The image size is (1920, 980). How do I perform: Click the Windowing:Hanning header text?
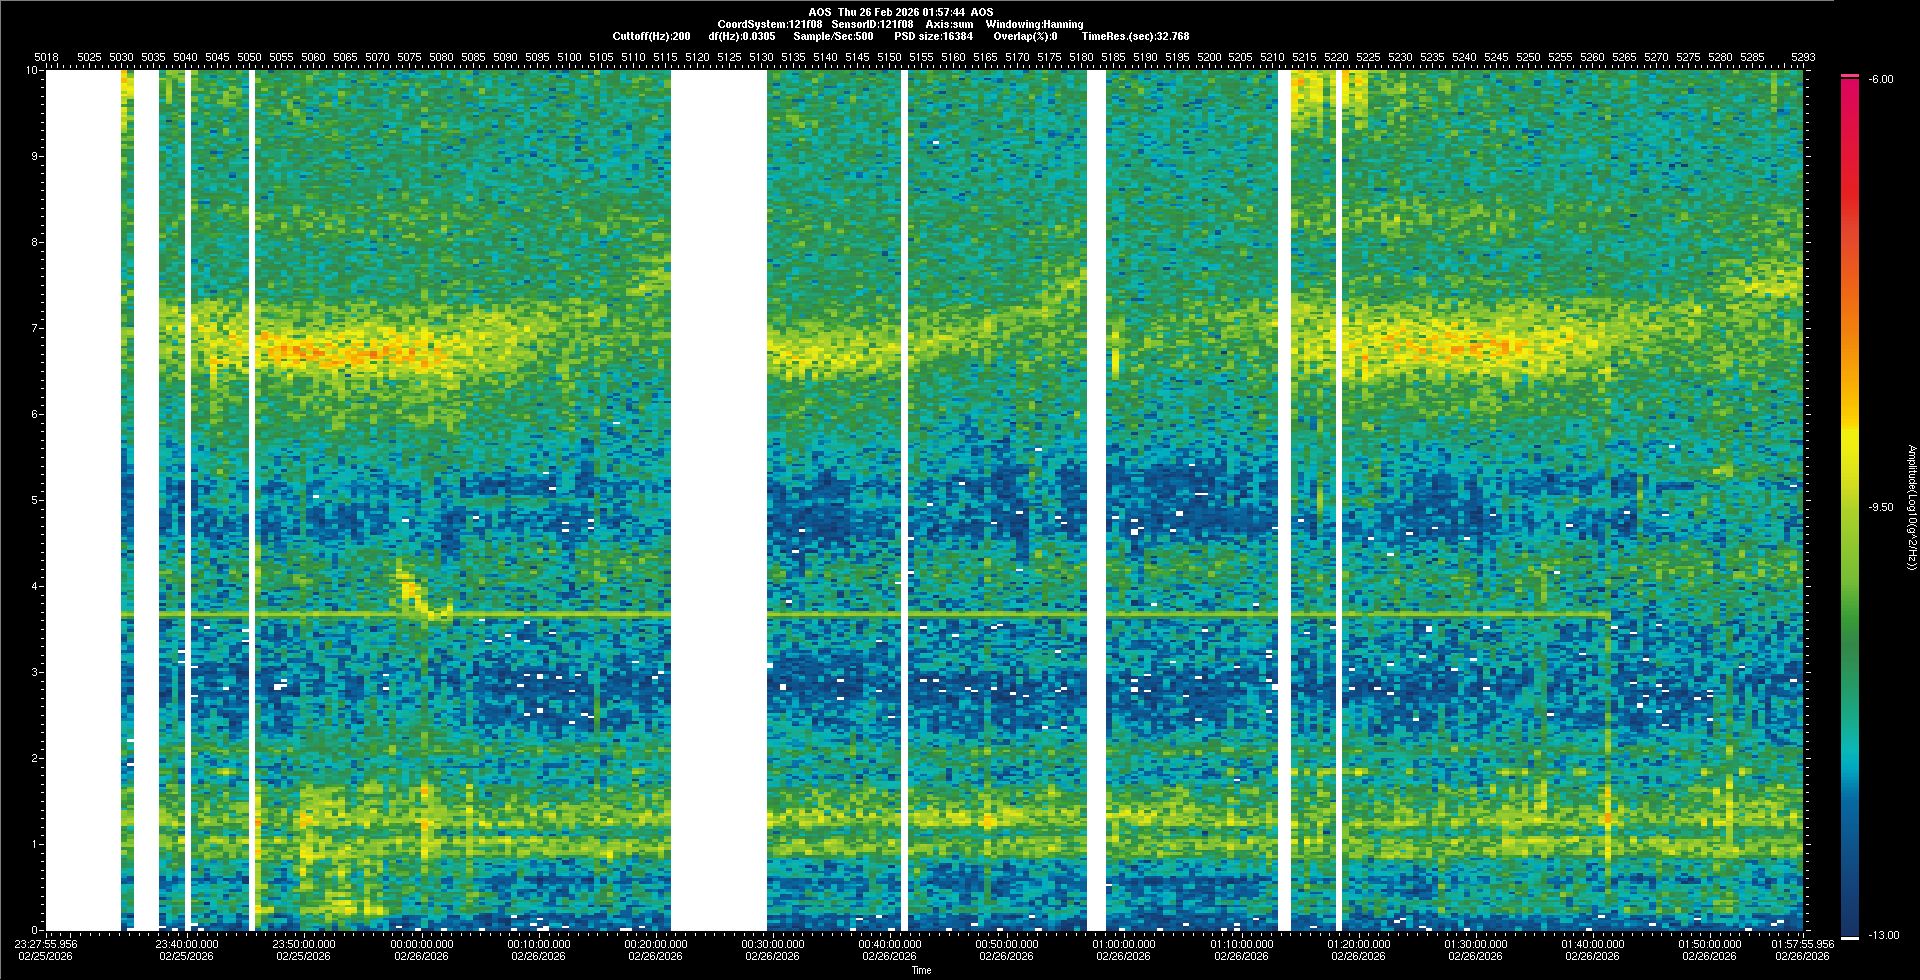(1034, 24)
